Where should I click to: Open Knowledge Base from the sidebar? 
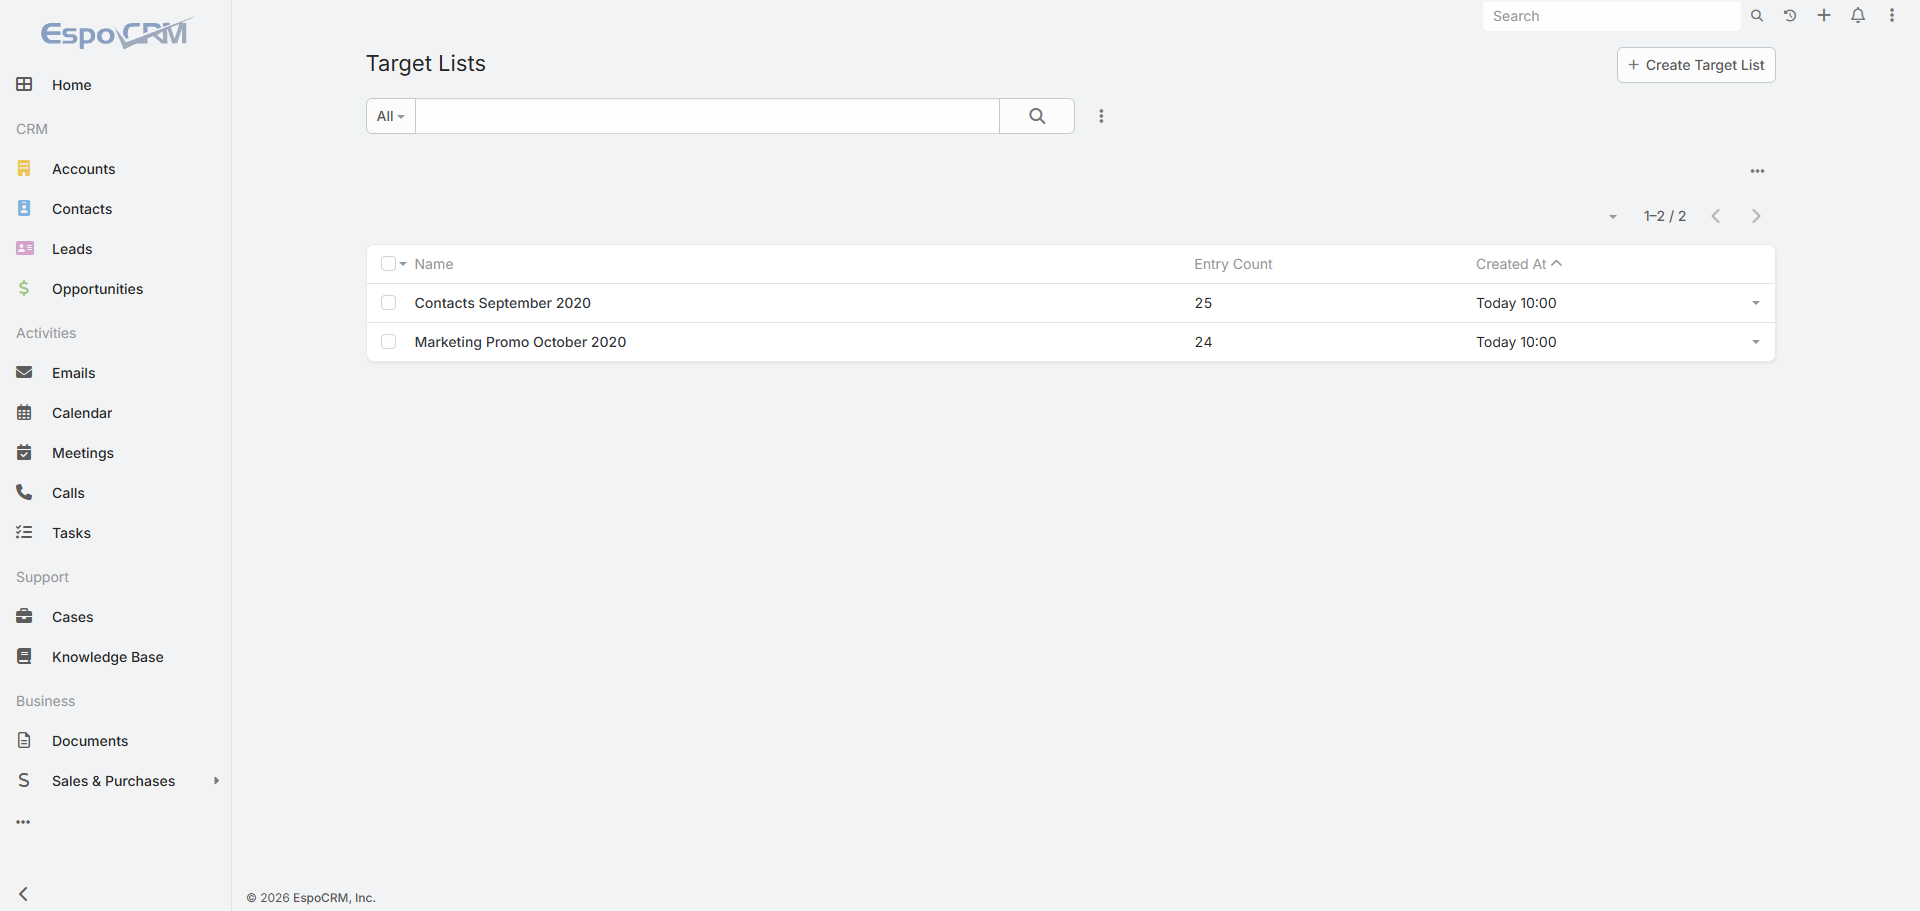pos(107,657)
